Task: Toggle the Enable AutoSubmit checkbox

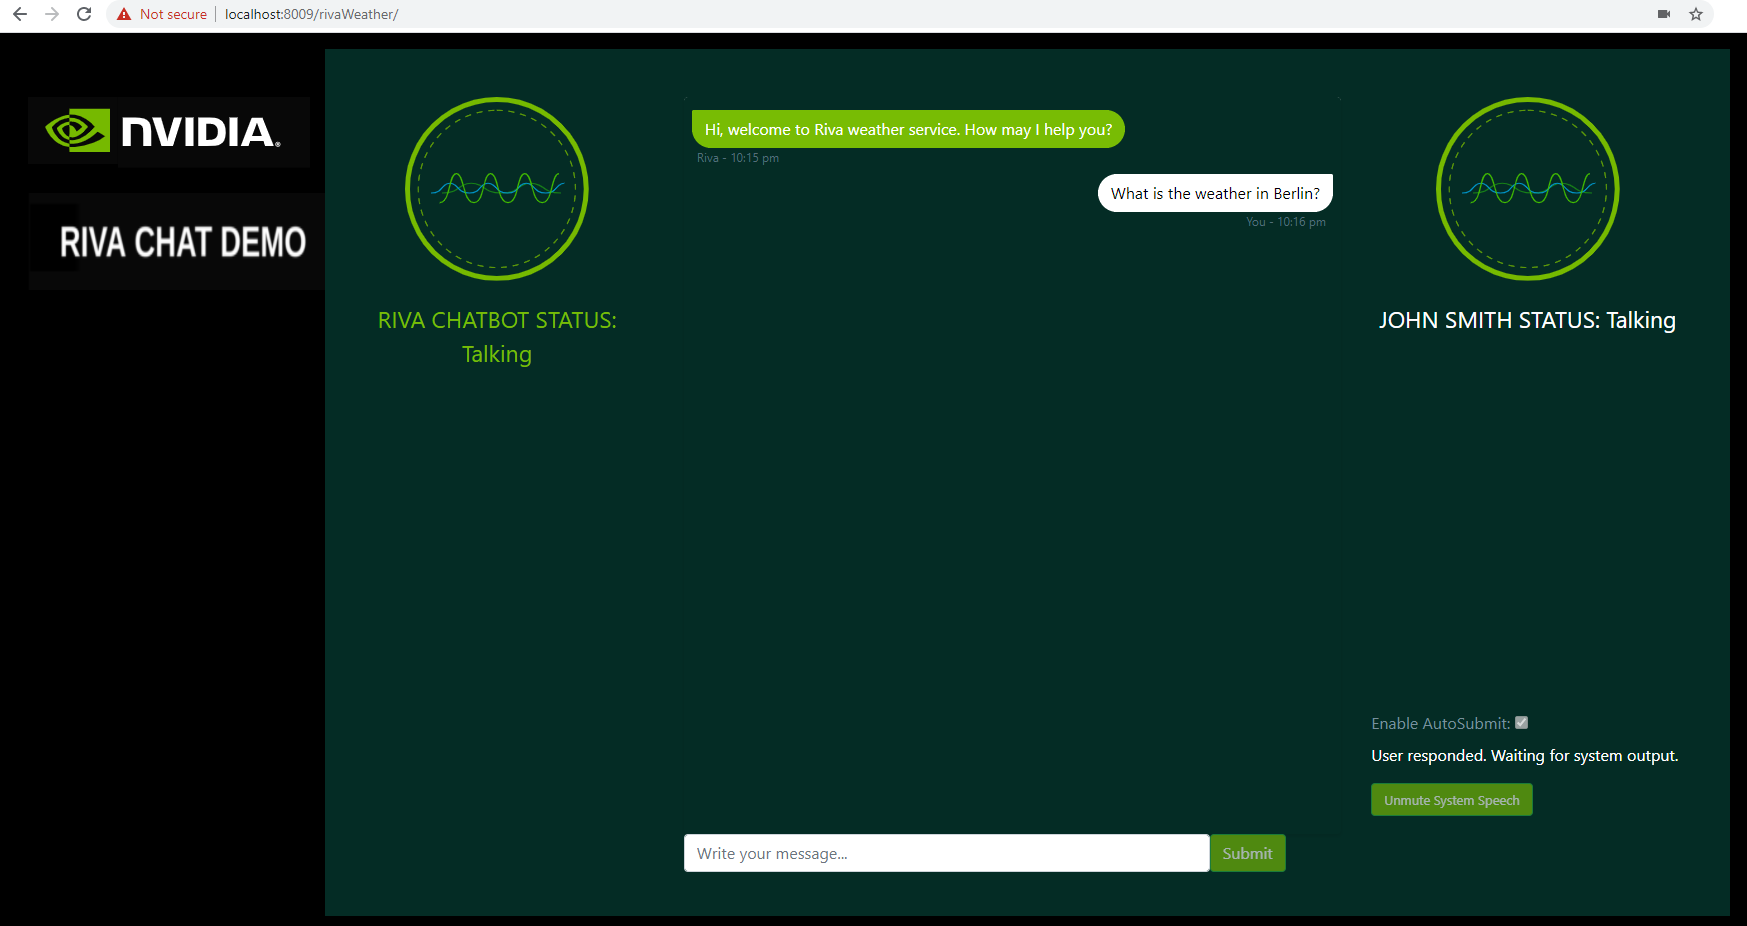Action: pyautogui.click(x=1521, y=723)
